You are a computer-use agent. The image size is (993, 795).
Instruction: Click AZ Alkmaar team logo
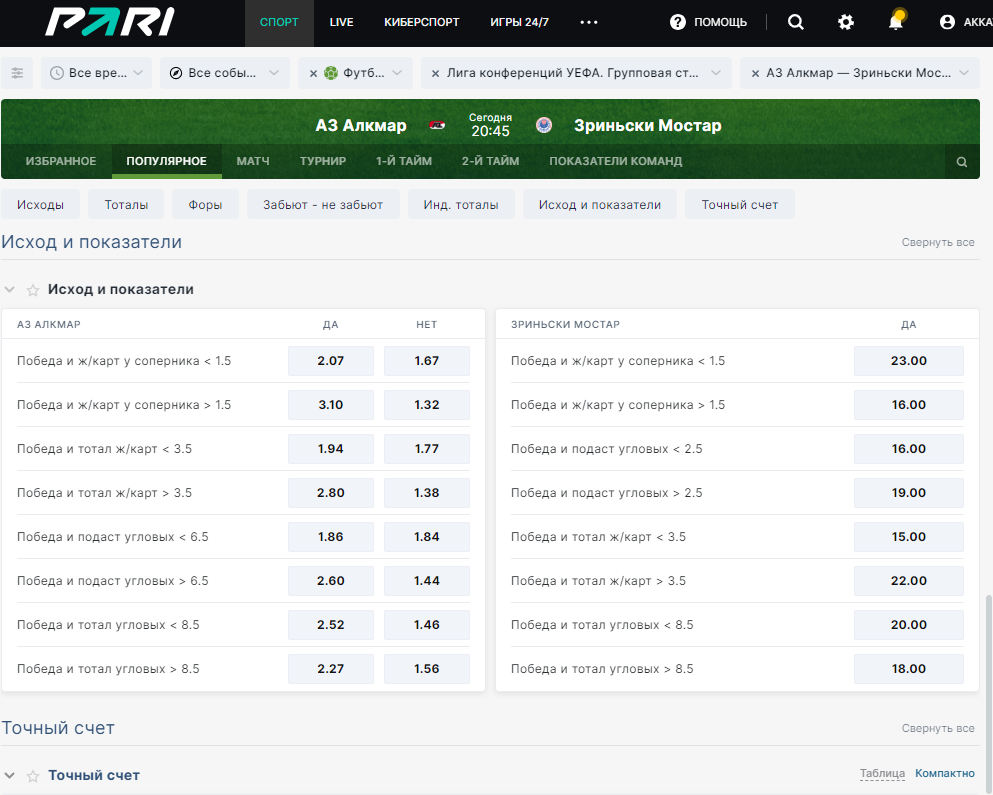click(437, 125)
